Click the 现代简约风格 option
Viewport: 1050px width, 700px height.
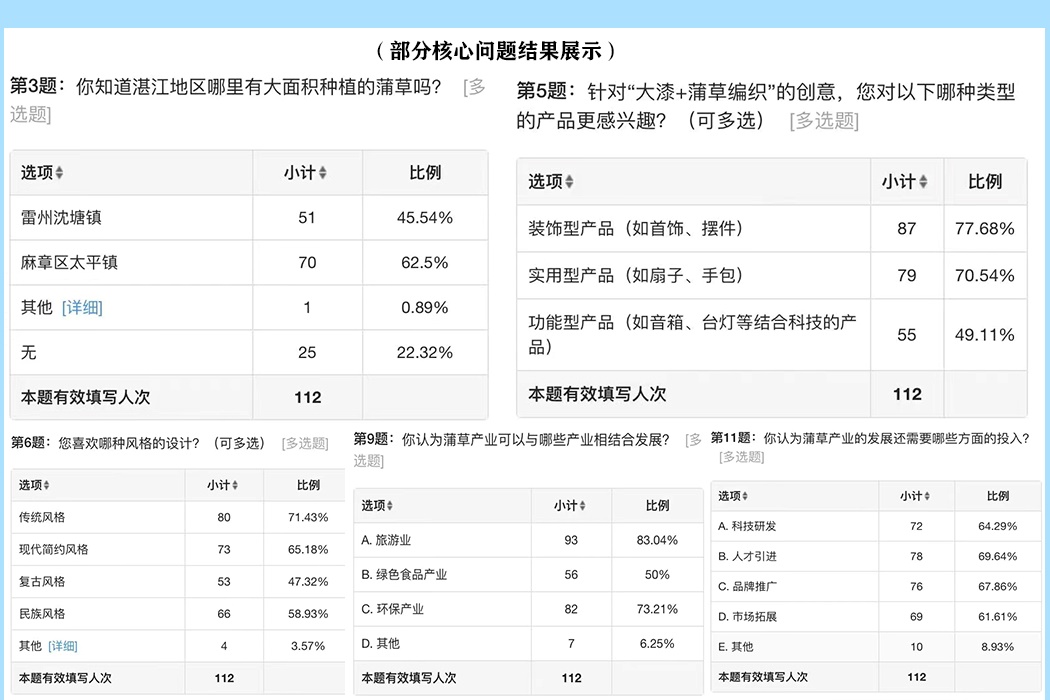(54, 549)
